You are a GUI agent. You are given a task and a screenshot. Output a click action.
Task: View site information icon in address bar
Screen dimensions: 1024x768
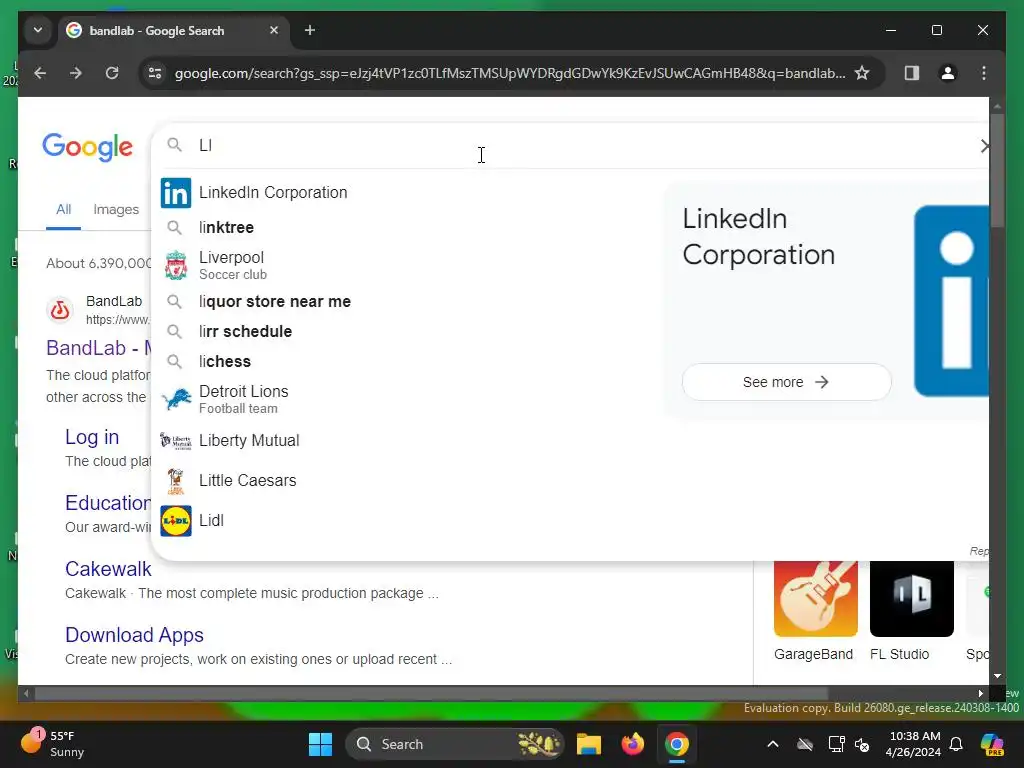155,73
